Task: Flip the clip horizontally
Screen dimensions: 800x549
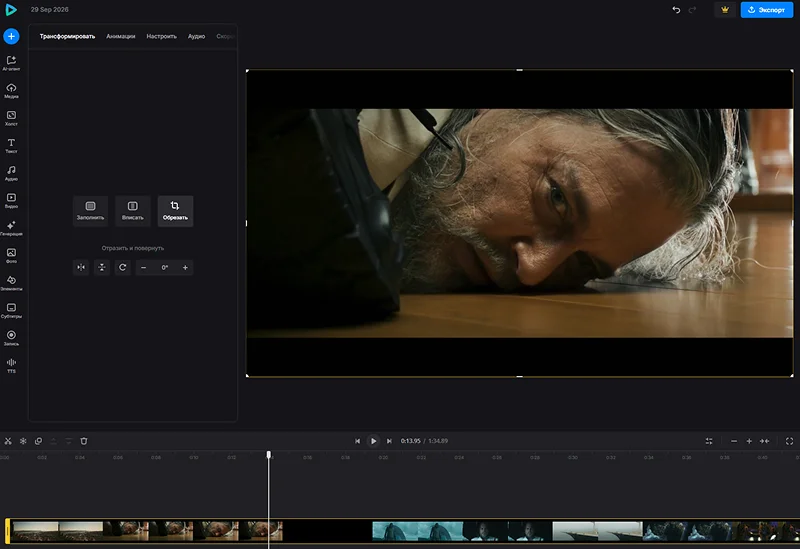Action: point(81,267)
